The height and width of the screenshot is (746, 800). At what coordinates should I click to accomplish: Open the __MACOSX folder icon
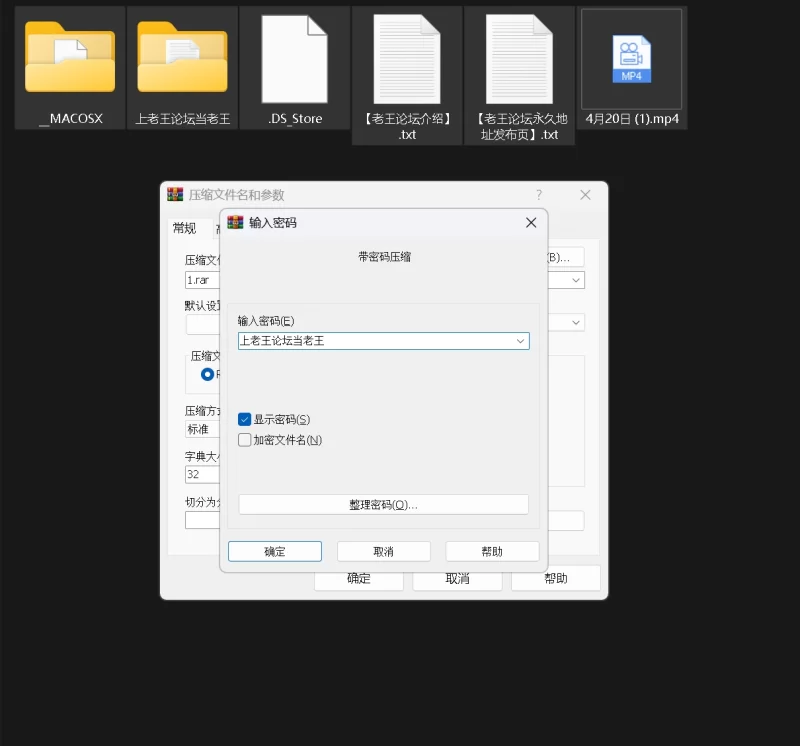point(70,60)
